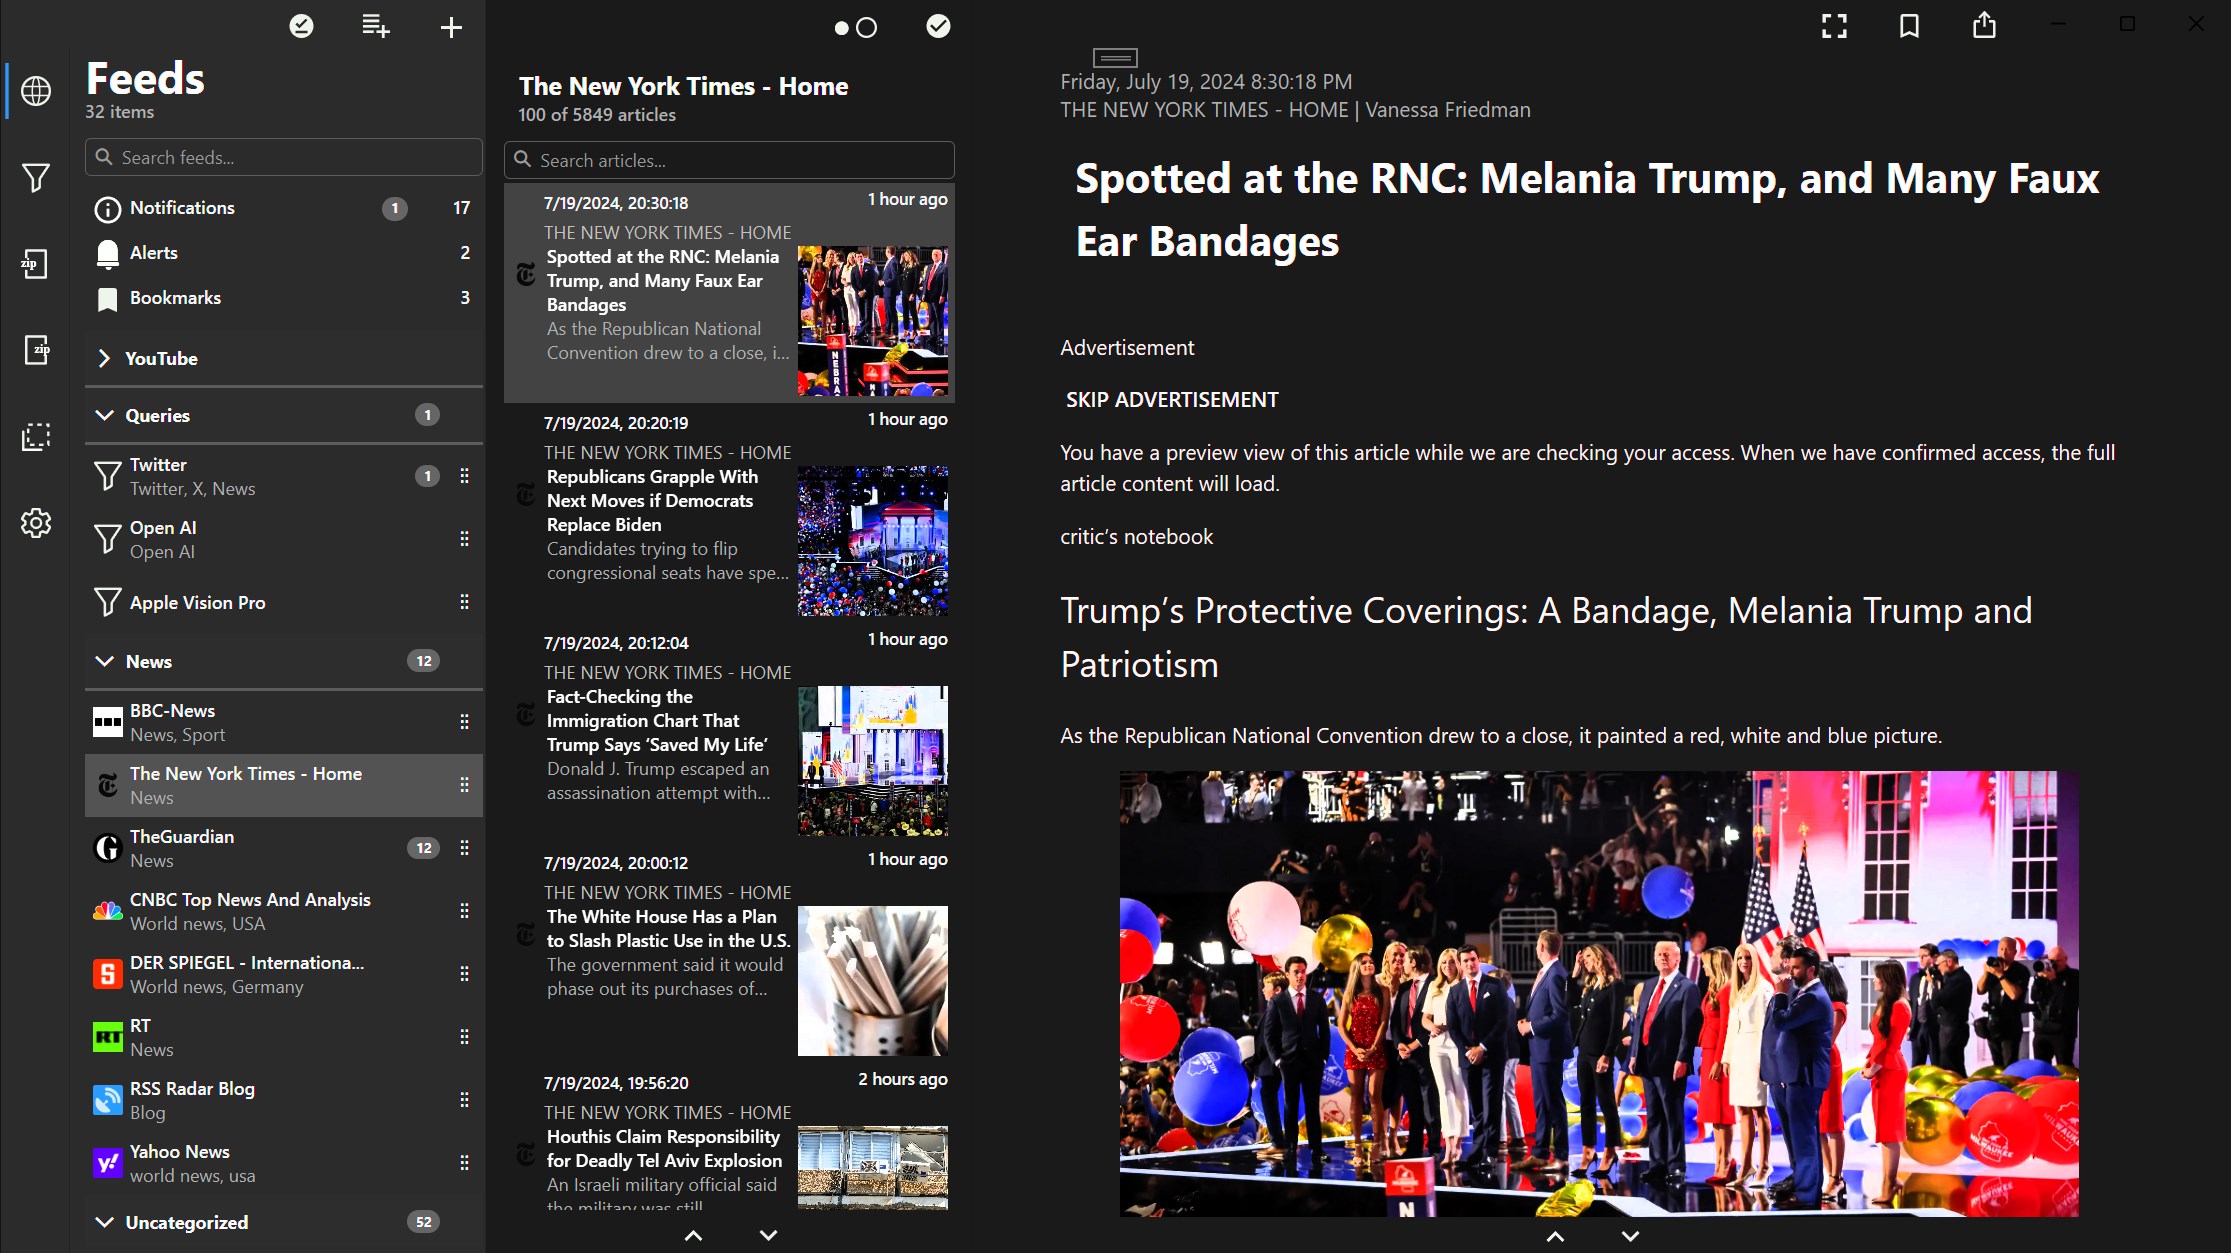Click SKIP ADVERTISEMENT link
The height and width of the screenshot is (1253, 2231).
click(x=1172, y=400)
